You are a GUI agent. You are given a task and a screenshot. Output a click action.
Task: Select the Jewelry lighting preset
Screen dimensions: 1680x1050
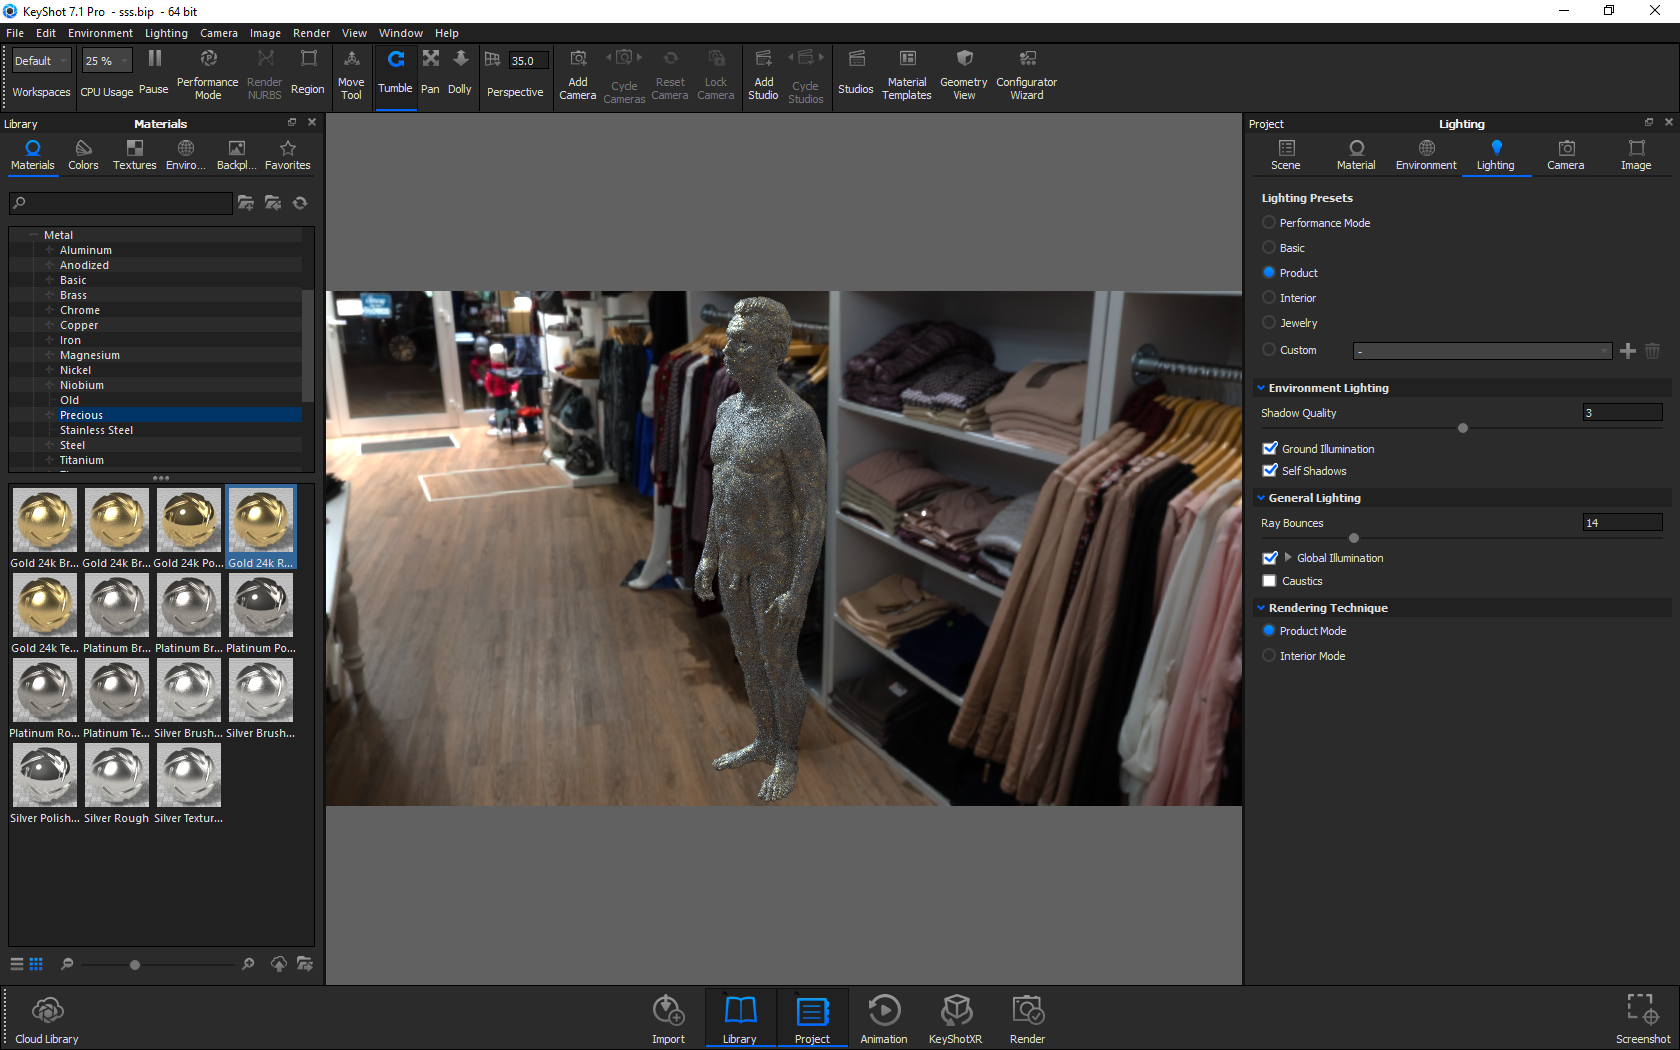[1269, 323]
